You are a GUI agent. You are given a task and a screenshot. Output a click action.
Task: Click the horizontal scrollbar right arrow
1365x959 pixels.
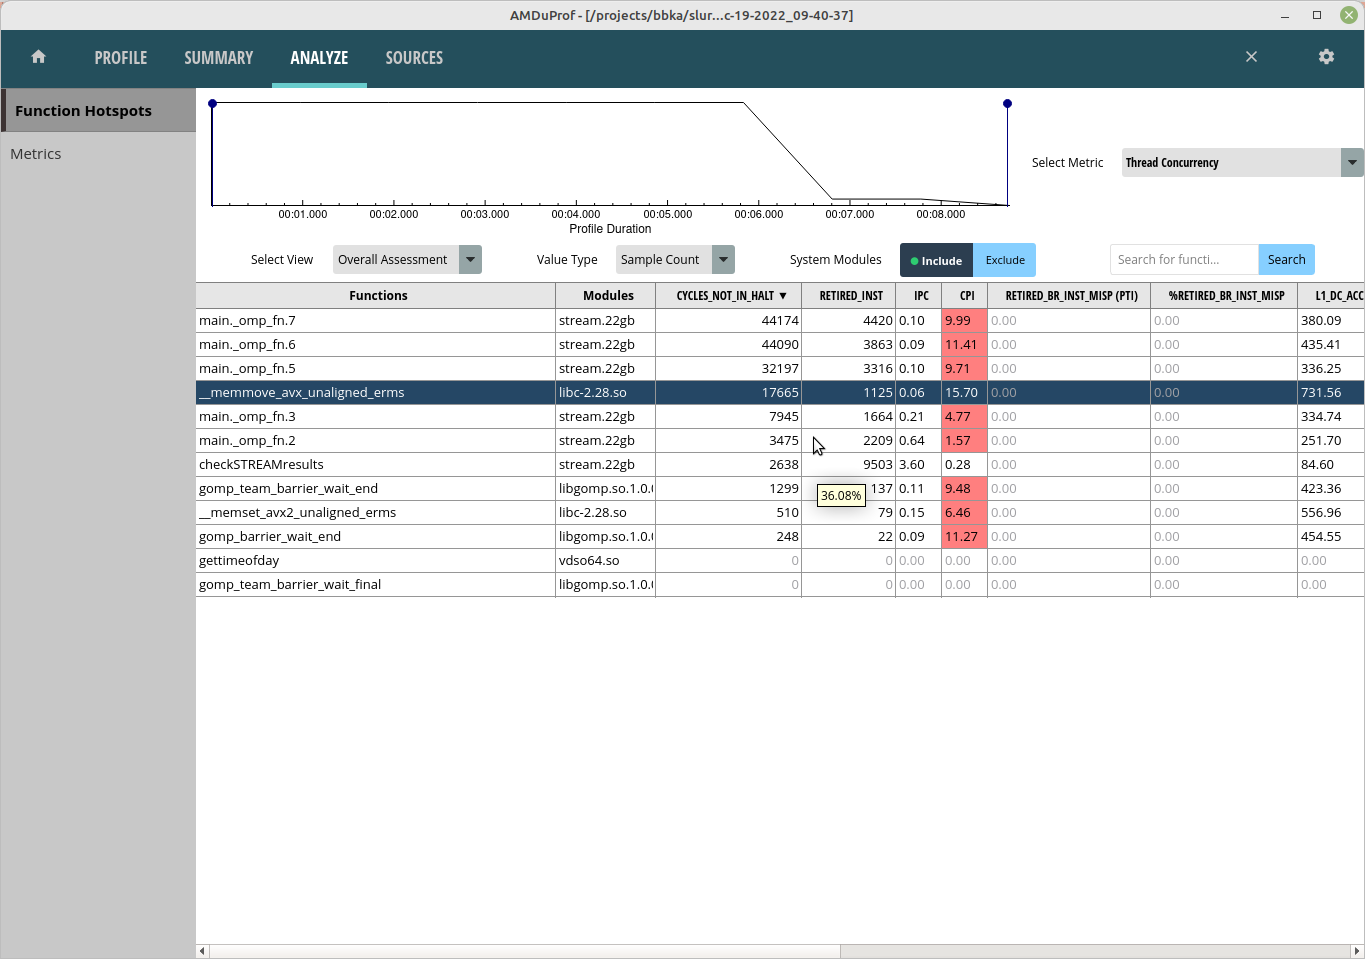pyautogui.click(x=1357, y=951)
